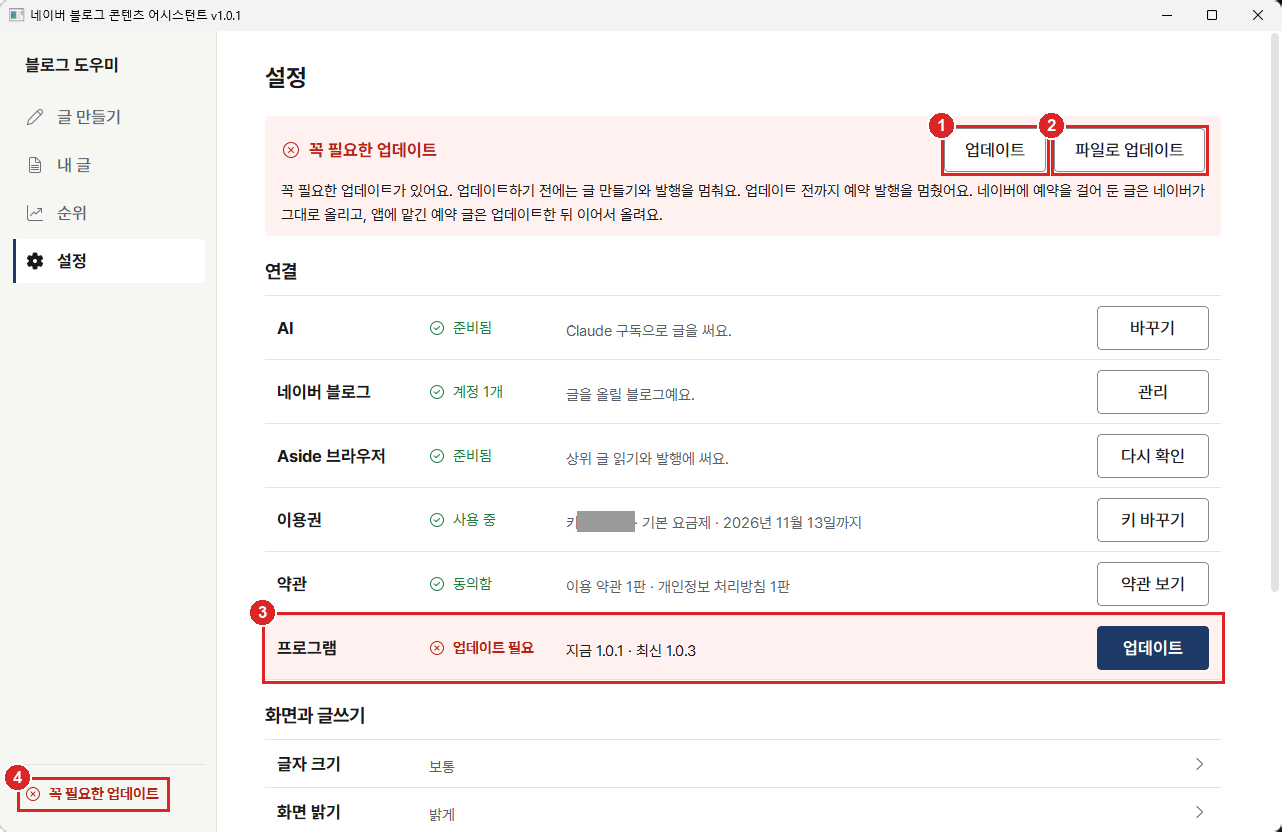This screenshot has width=1282, height=832.
Task: Click the red X icon in the sidebar footer
Action: pyautogui.click(x=33, y=794)
